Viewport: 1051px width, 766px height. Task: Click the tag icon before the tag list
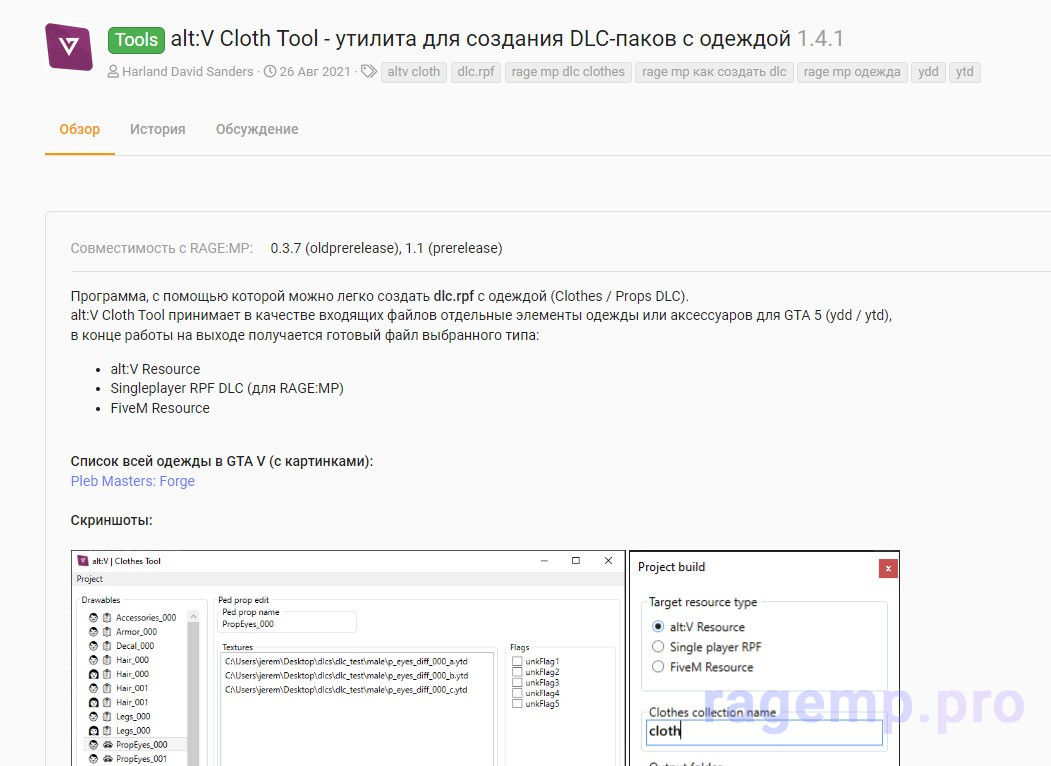pos(369,72)
